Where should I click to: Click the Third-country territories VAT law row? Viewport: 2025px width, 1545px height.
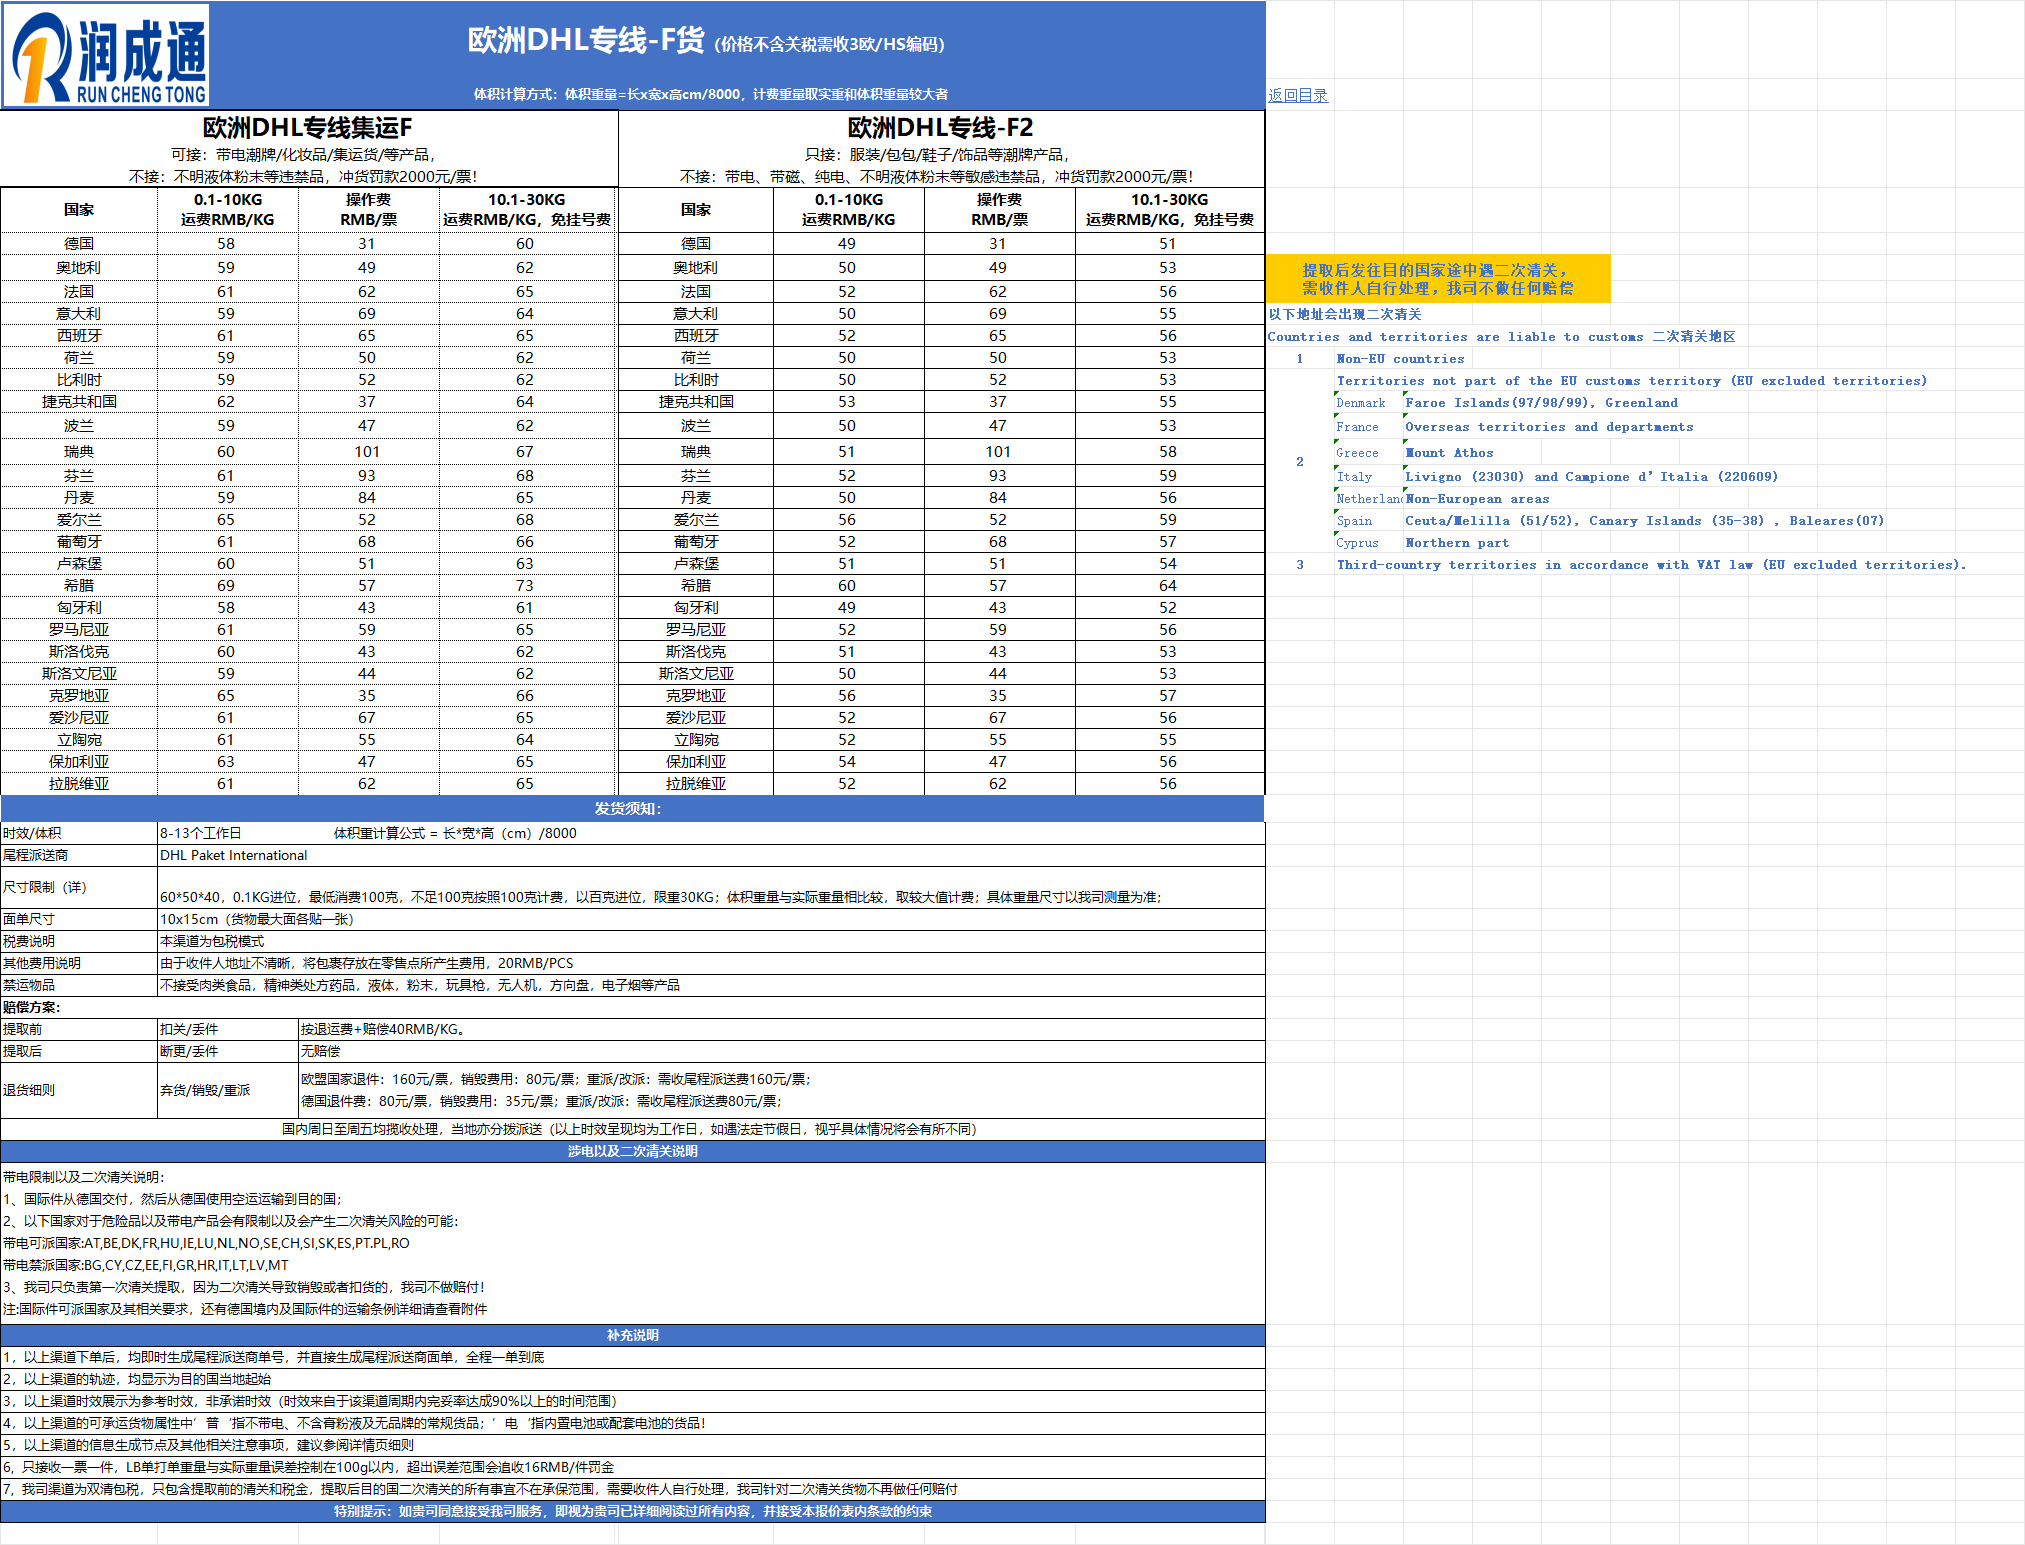[1651, 565]
